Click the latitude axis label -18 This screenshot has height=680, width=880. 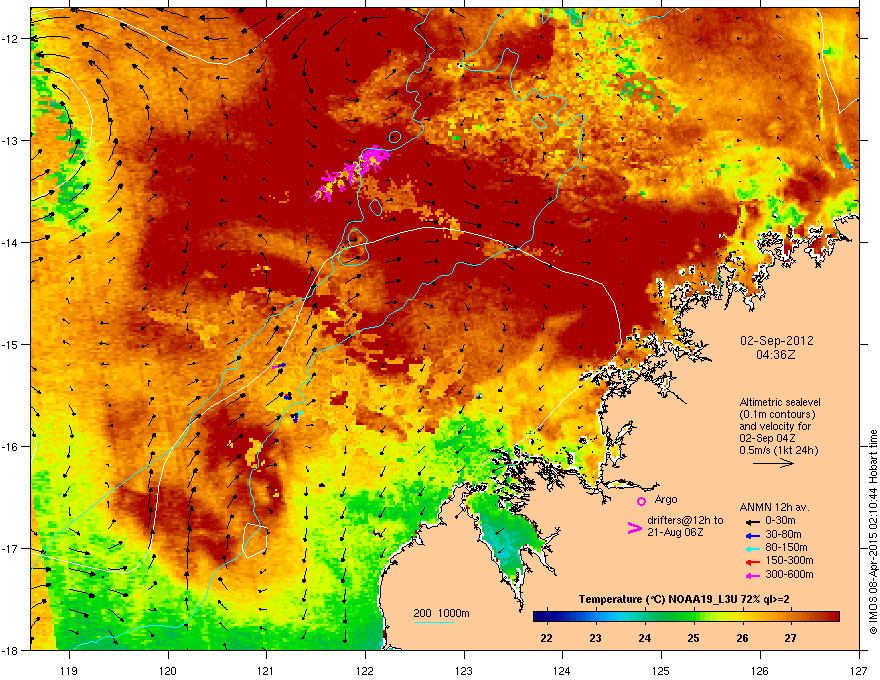tap(10, 650)
